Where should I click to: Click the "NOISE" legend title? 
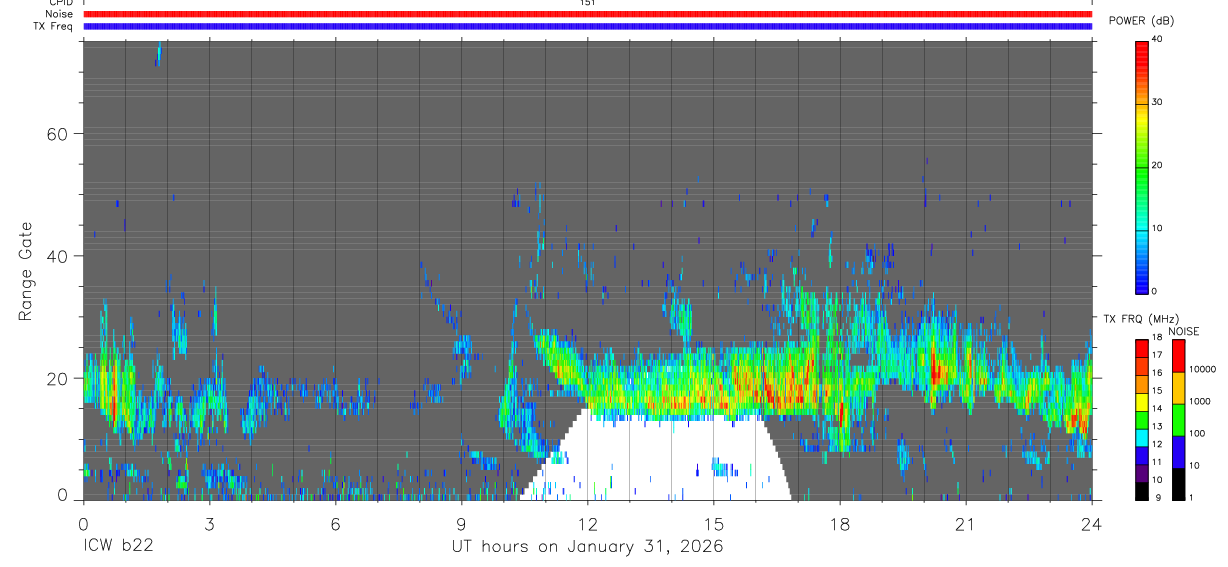pyautogui.click(x=1183, y=331)
